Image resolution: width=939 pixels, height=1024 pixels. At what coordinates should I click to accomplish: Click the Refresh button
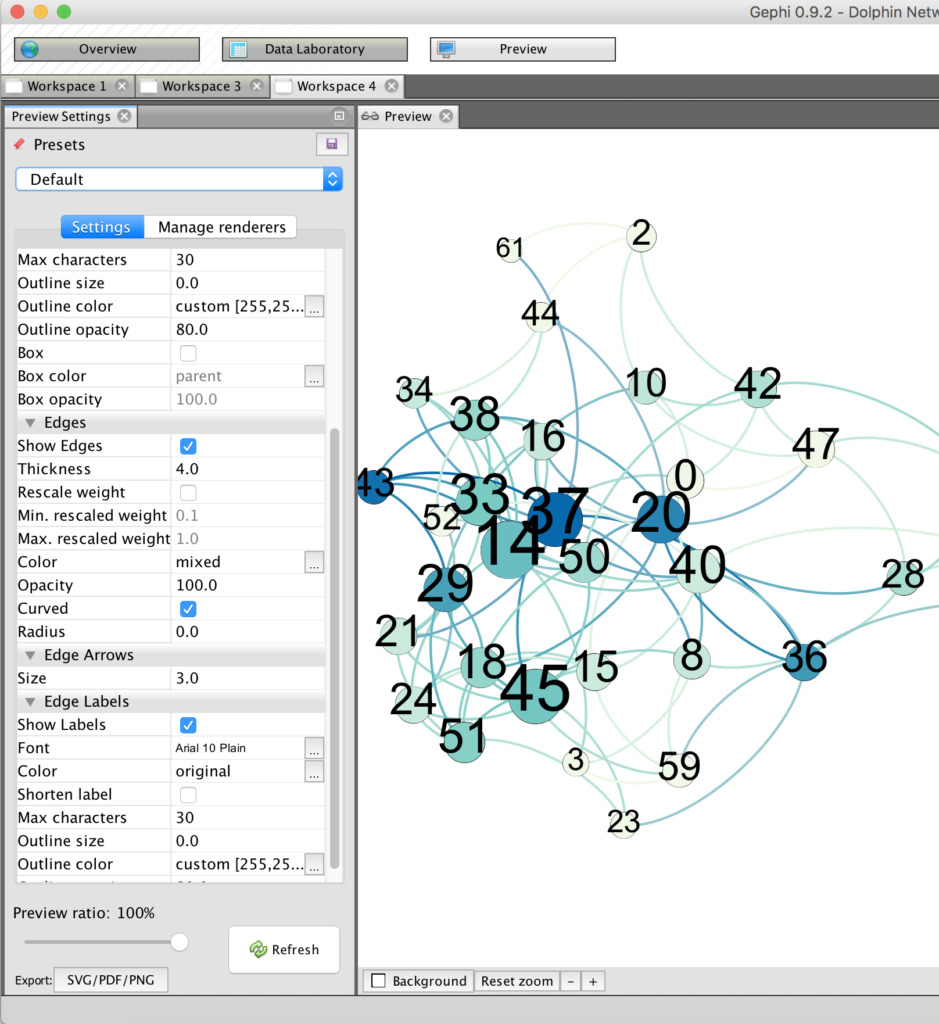pyautogui.click(x=283, y=949)
